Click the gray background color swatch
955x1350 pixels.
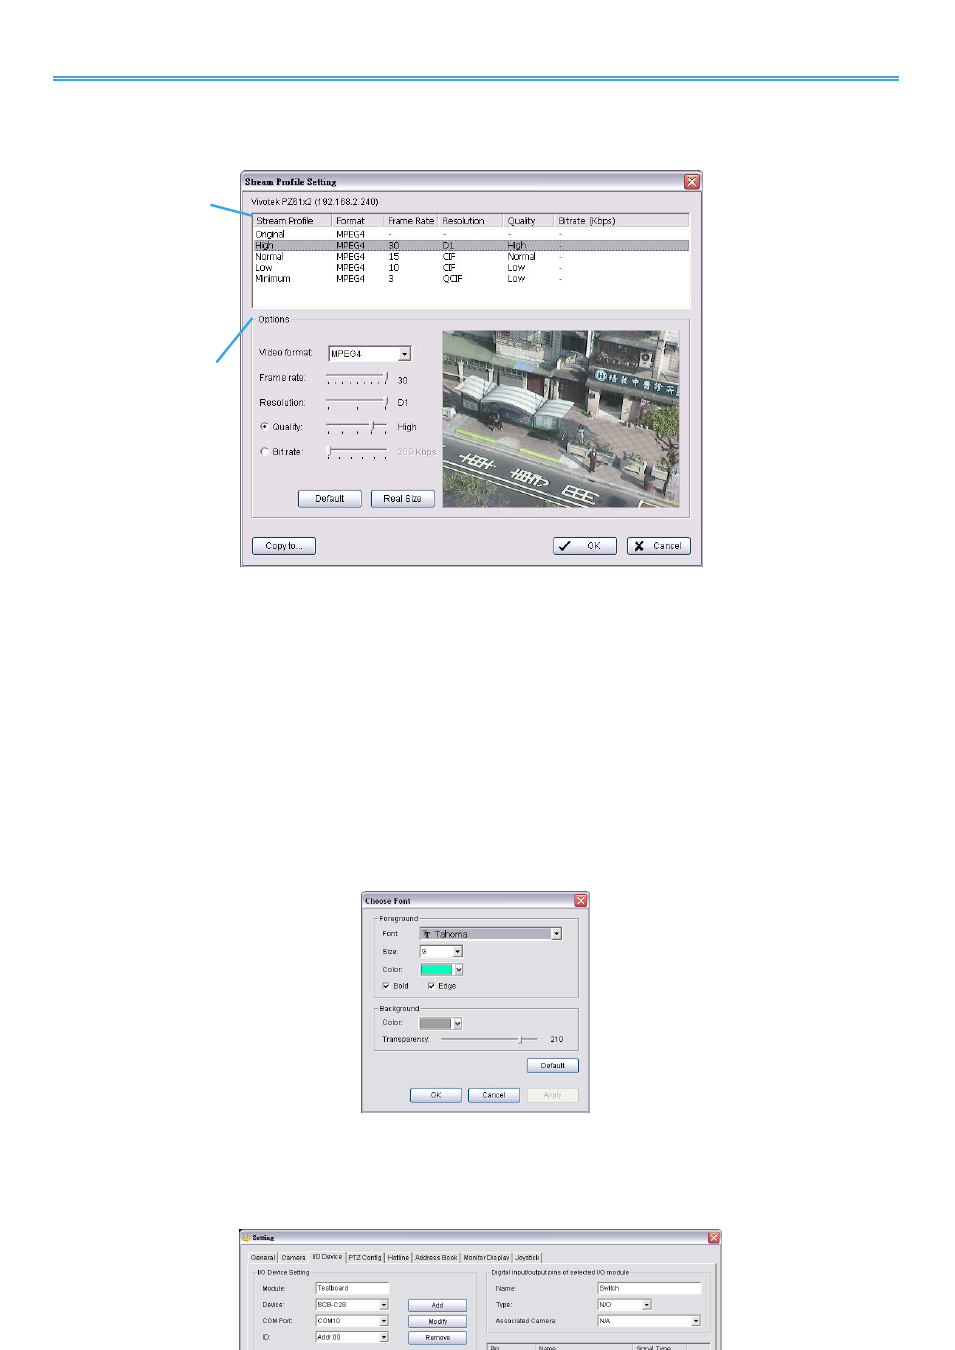[x=435, y=1024]
